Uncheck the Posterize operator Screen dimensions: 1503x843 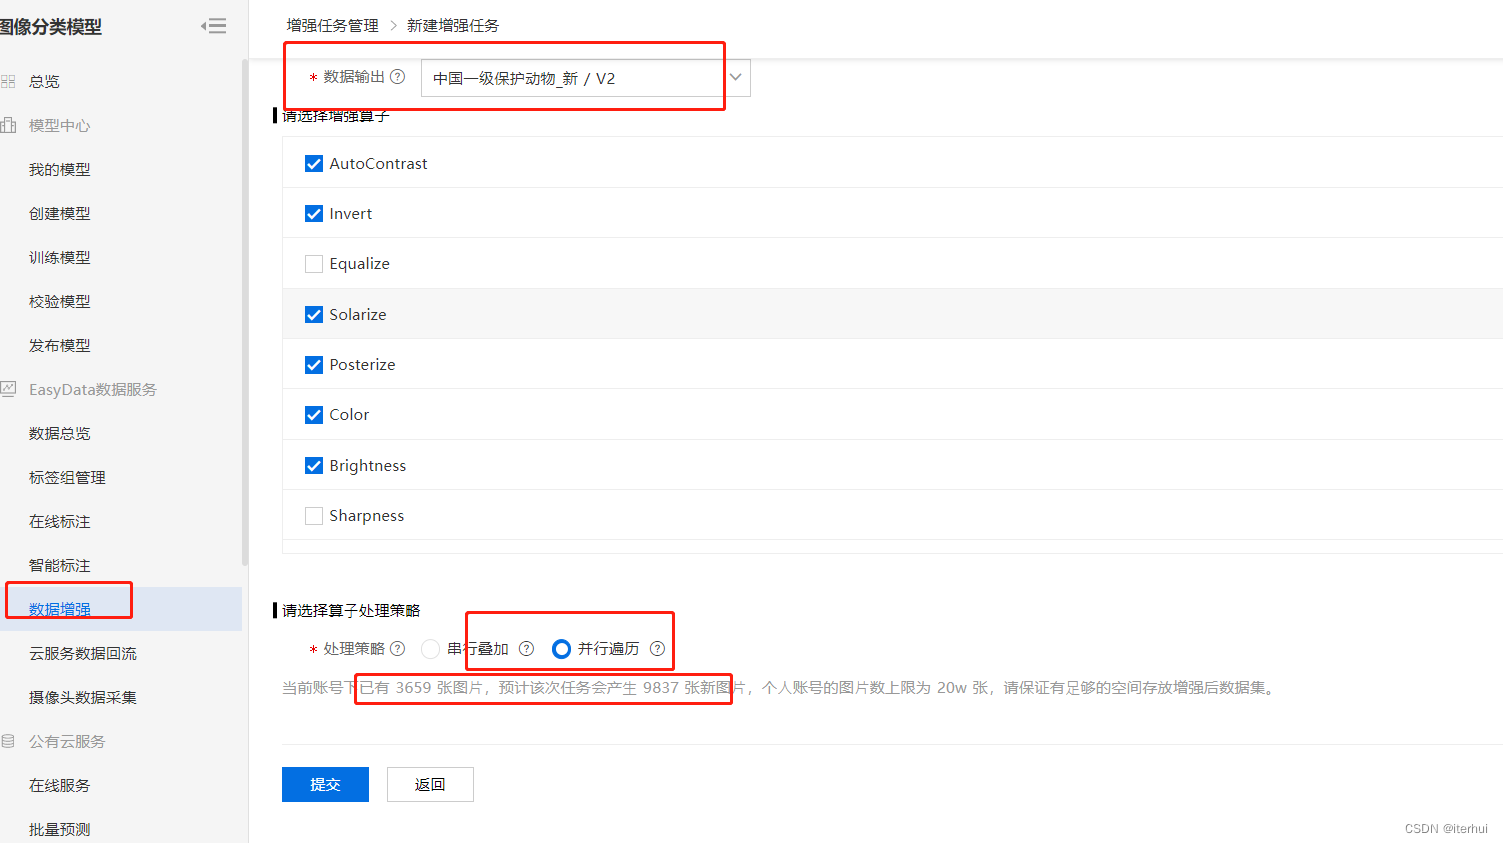pos(314,364)
